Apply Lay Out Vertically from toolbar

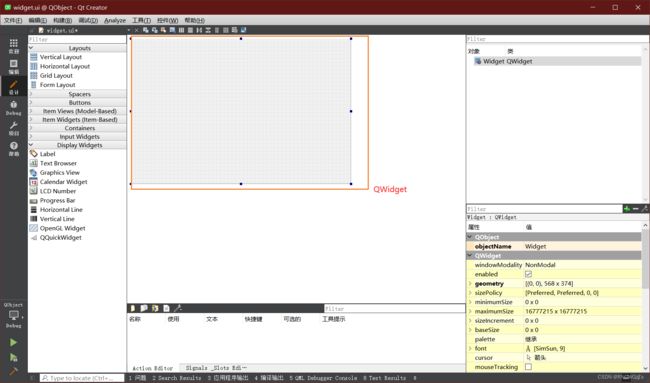(190, 30)
